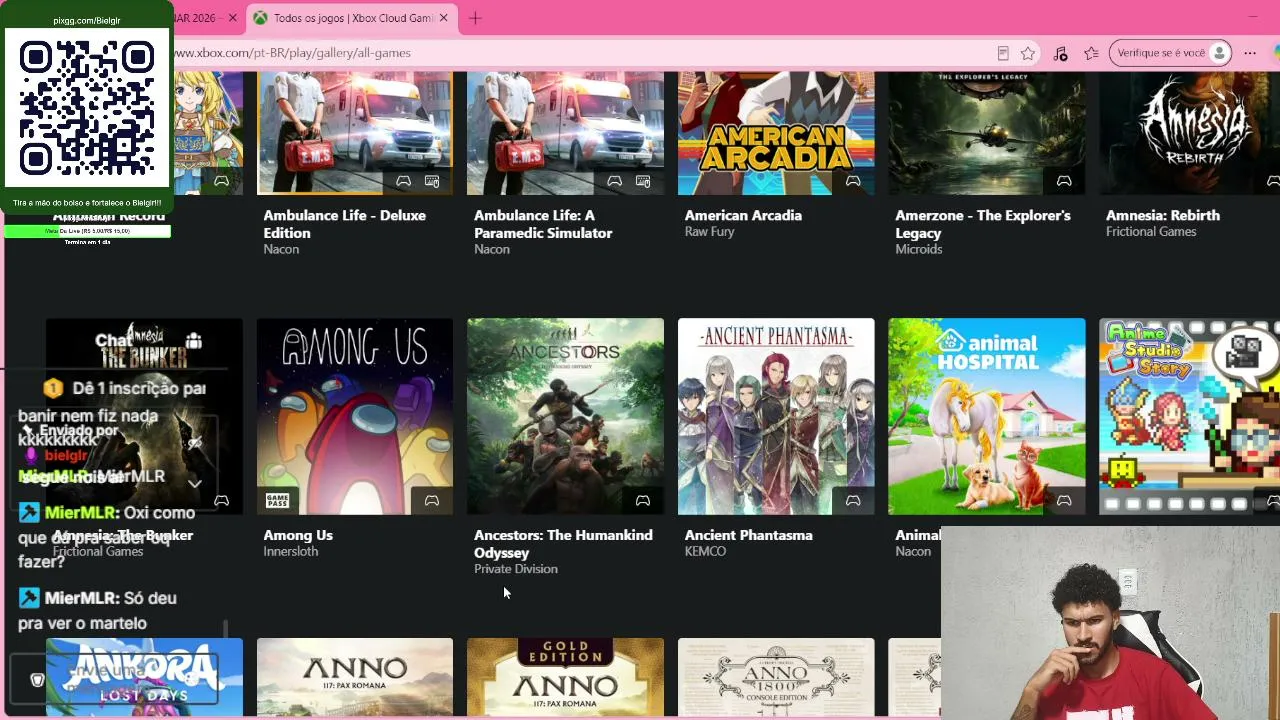1280x720 pixels.
Task: Open the Ambulance Life - Deluxe Edition cover
Action: (x=355, y=133)
